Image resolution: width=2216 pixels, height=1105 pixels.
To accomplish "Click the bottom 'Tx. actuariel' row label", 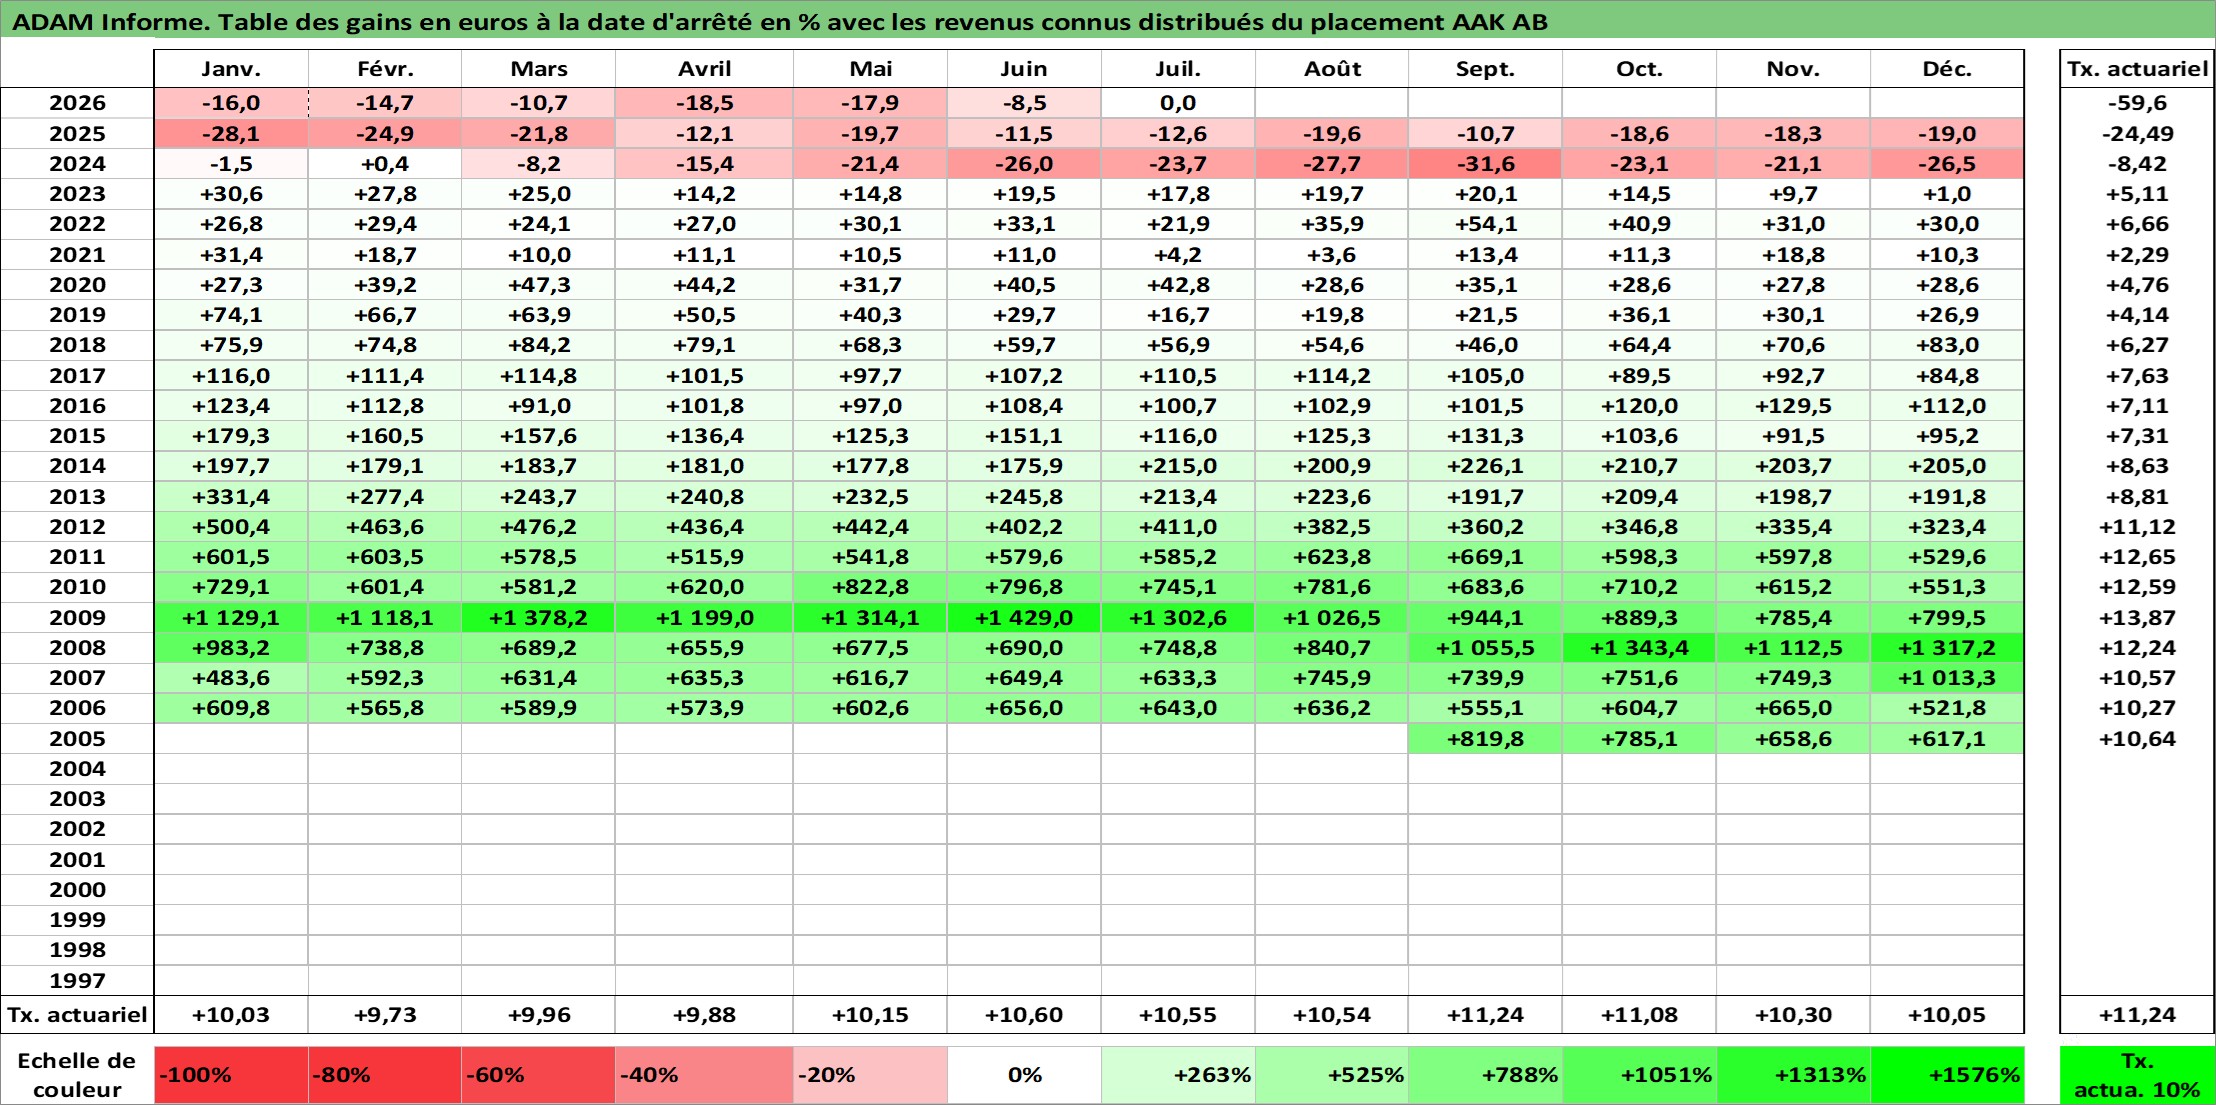I will click(x=77, y=1015).
